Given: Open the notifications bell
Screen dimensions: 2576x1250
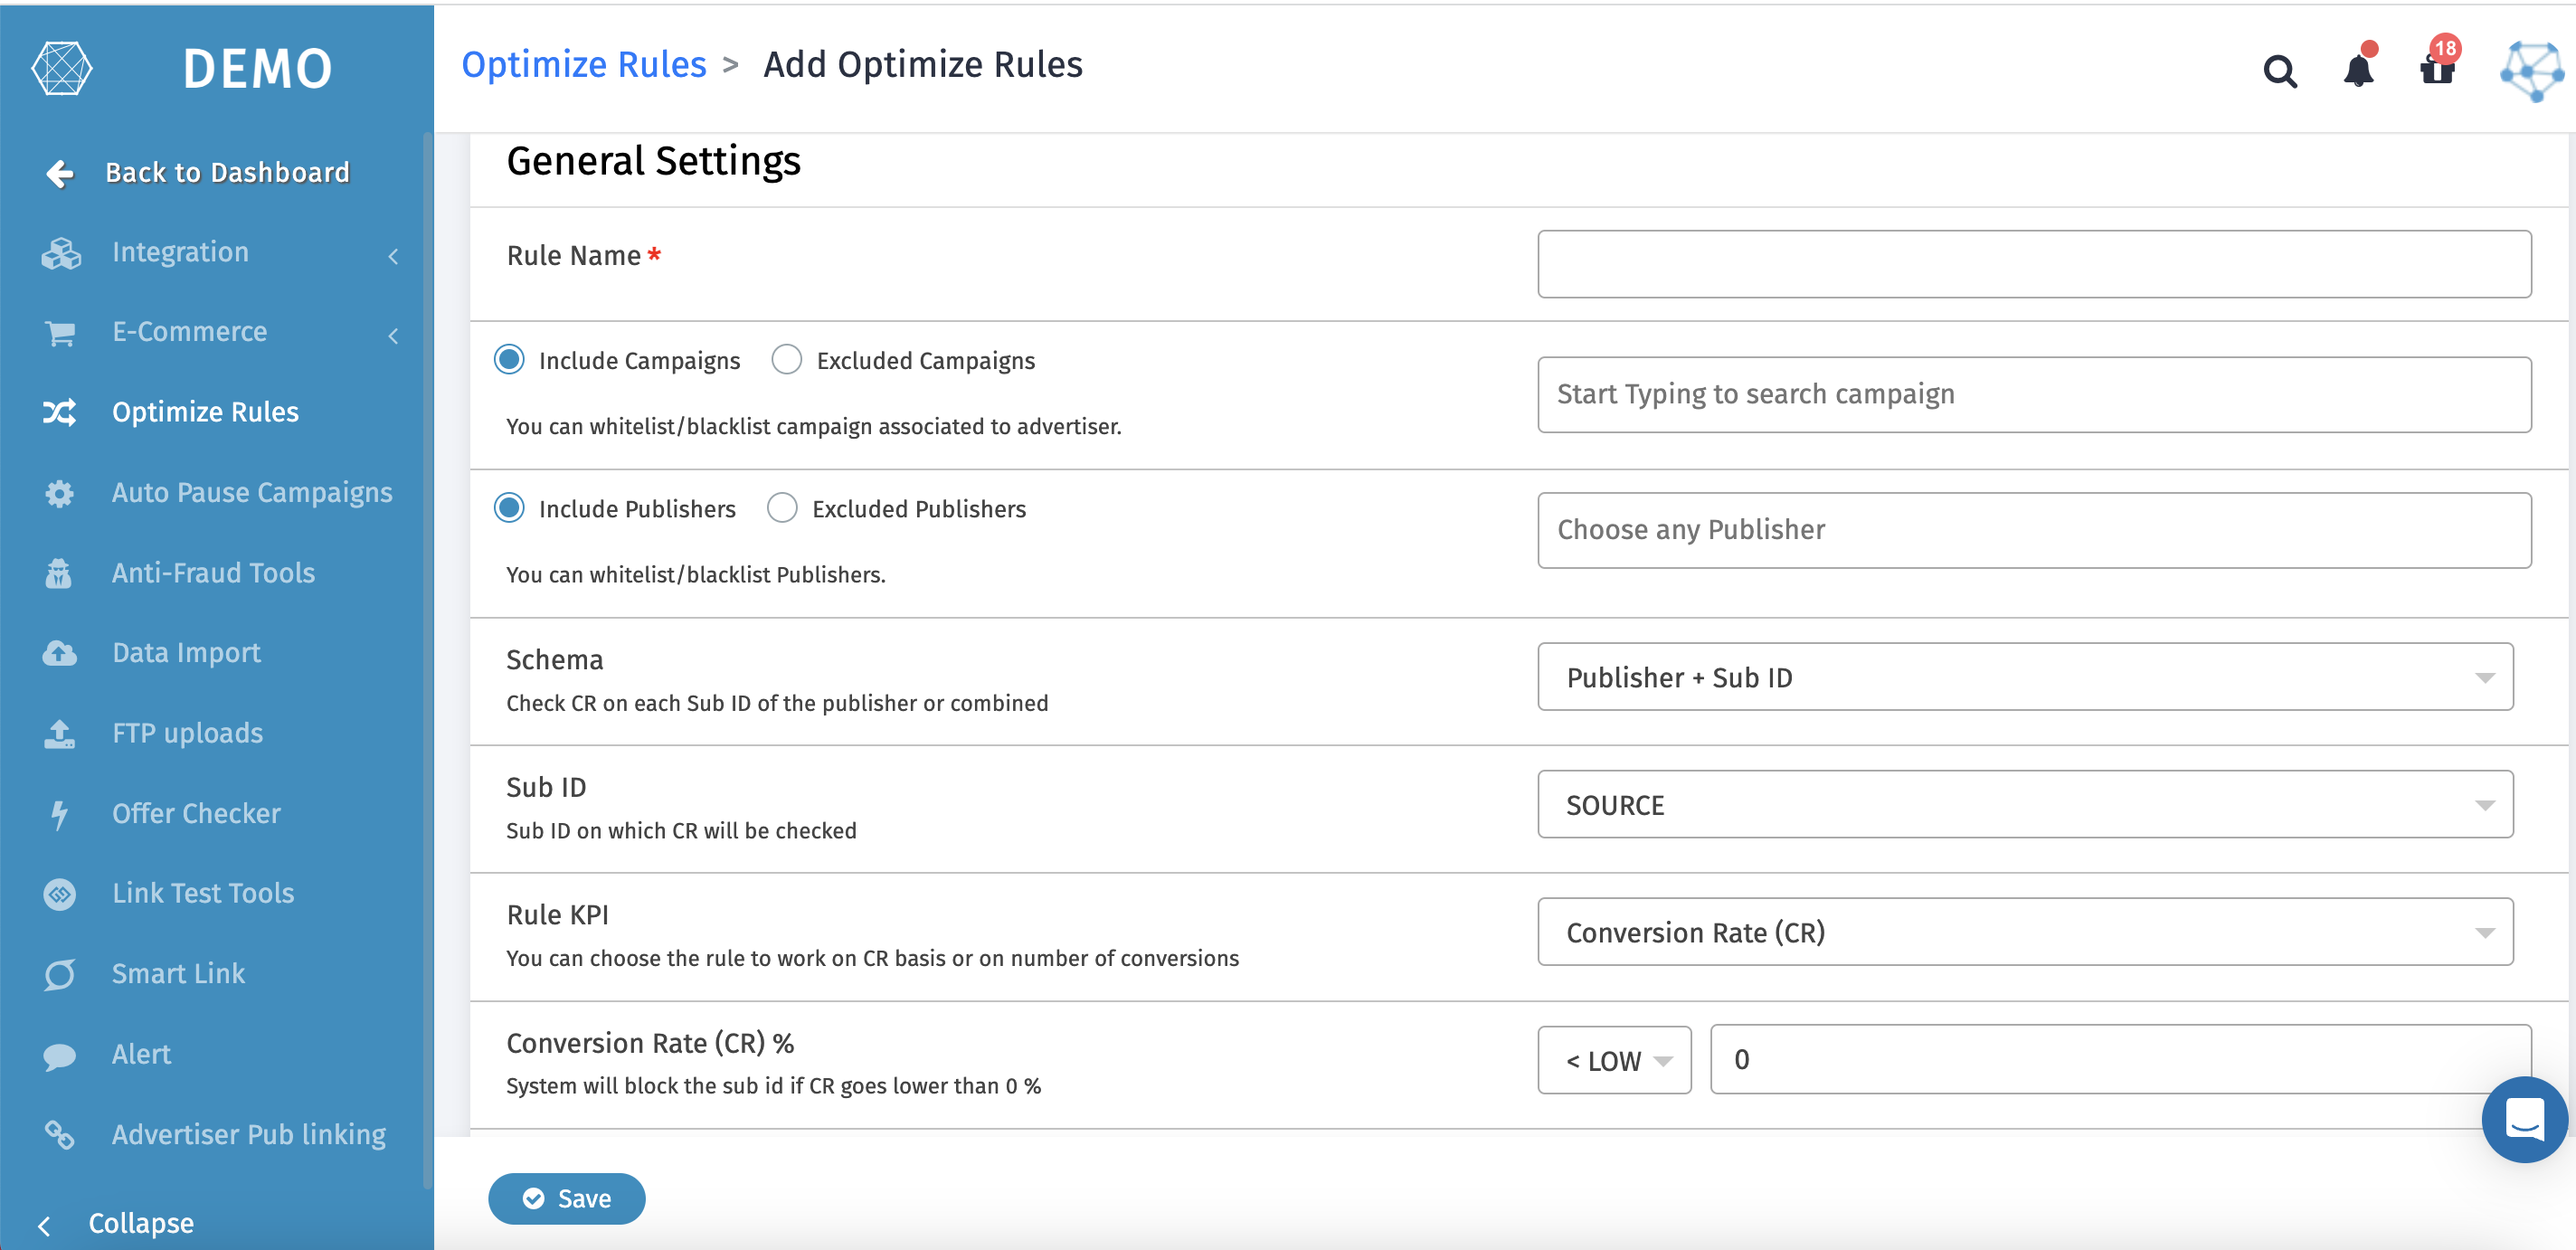Looking at the screenshot, I should click(2358, 69).
